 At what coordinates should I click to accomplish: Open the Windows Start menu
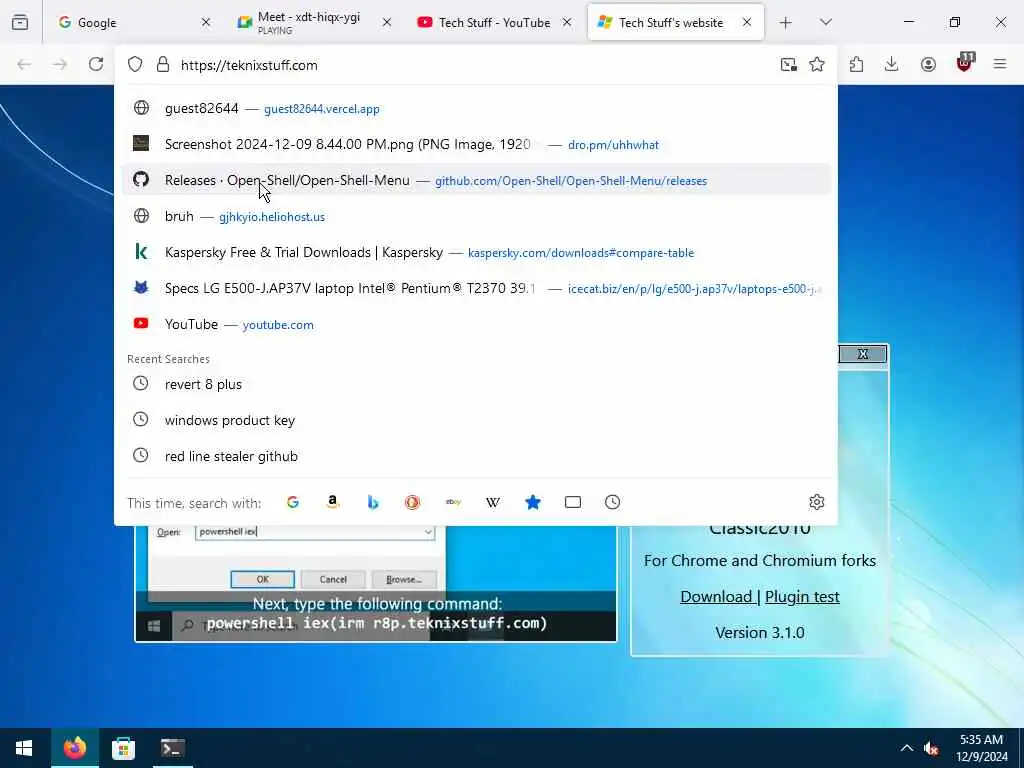[24, 748]
